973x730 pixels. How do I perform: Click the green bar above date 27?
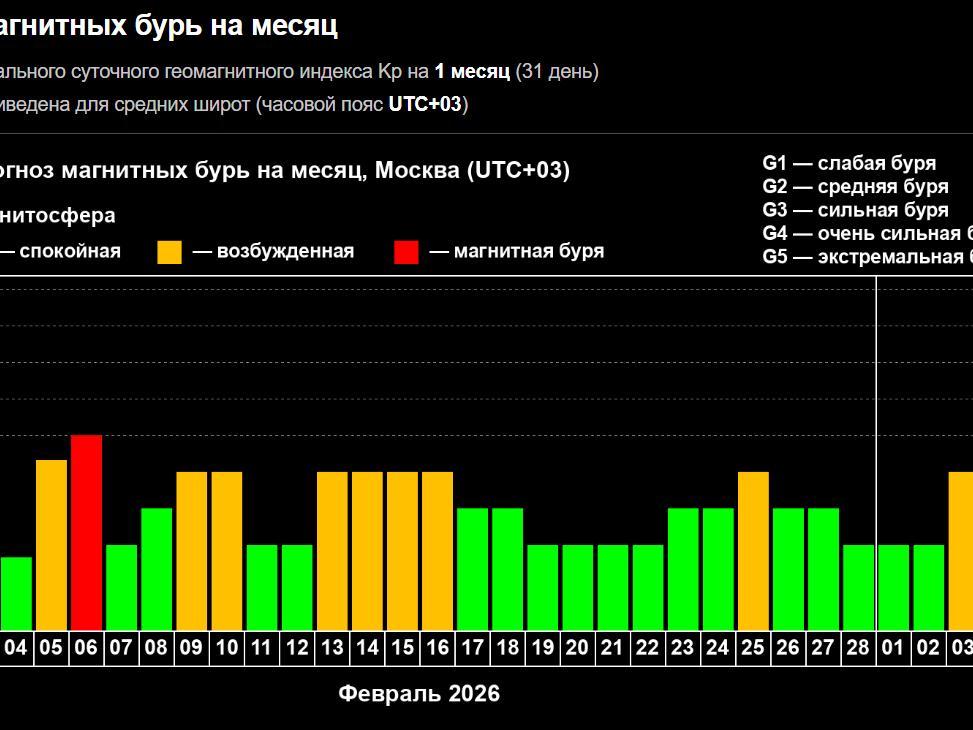click(x=823, y=569)
